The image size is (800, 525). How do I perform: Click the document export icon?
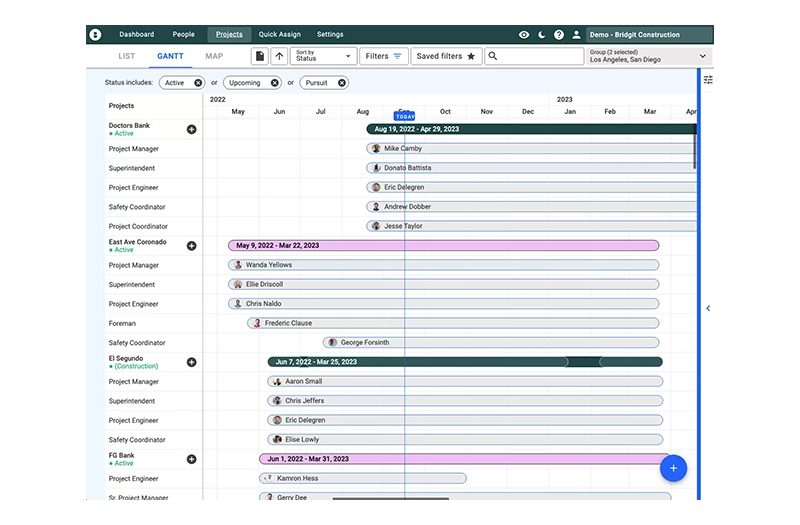pyautogui.click(x=260, y=56)
